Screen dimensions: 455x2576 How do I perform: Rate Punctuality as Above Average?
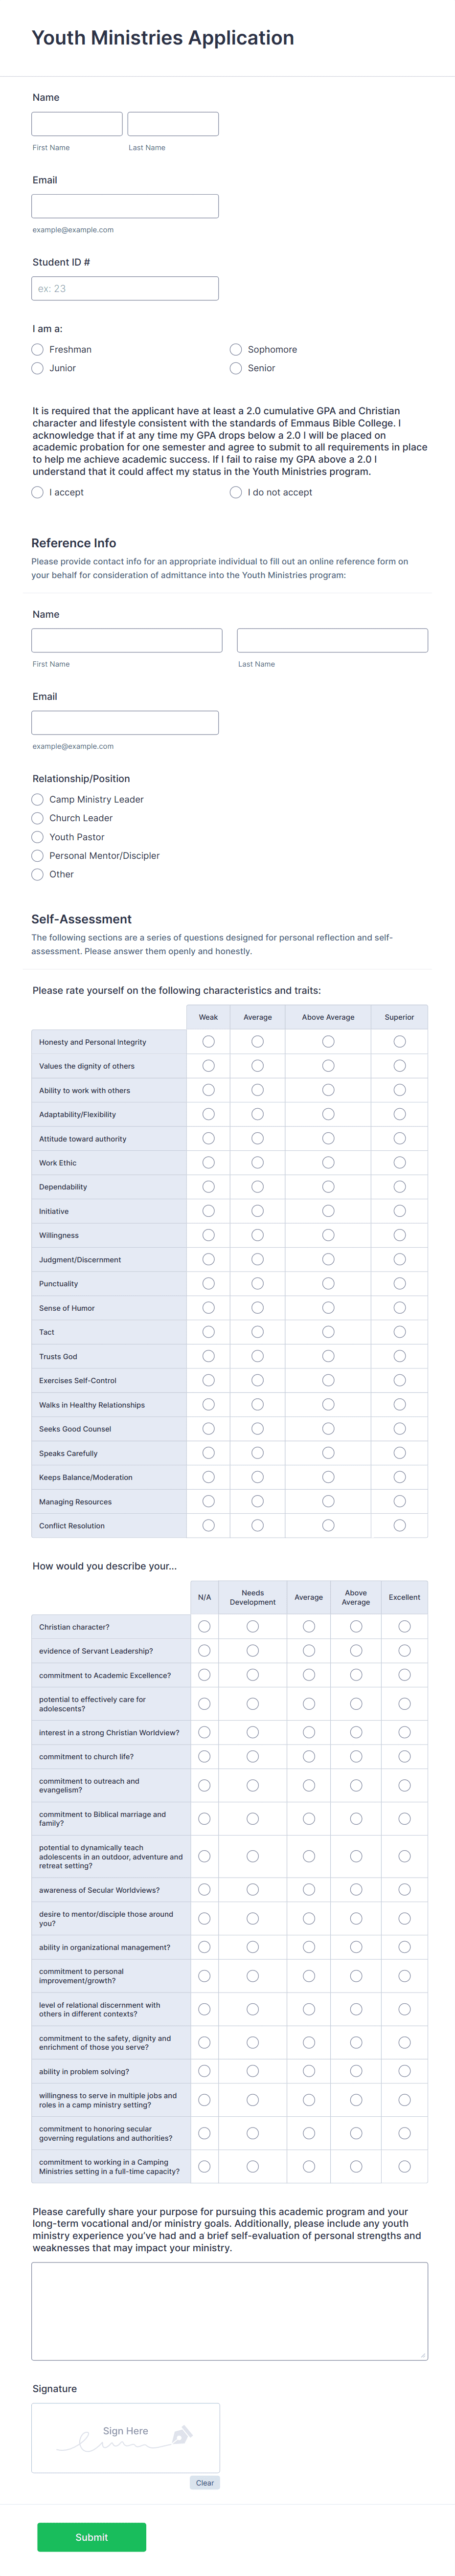click(x=327, y=1283)
